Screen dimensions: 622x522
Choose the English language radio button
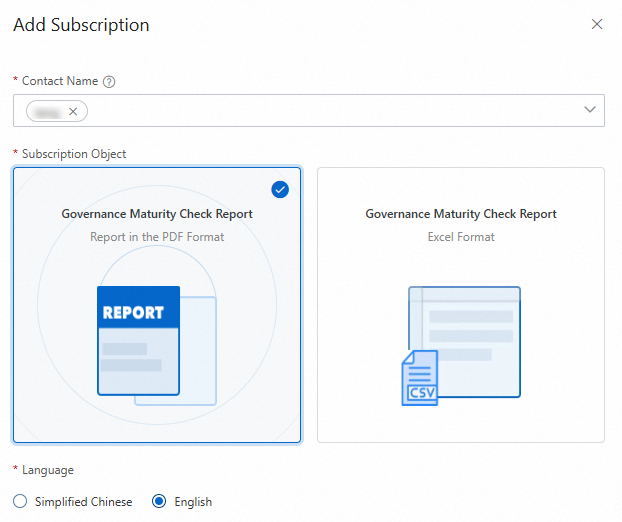click(159, 501)
